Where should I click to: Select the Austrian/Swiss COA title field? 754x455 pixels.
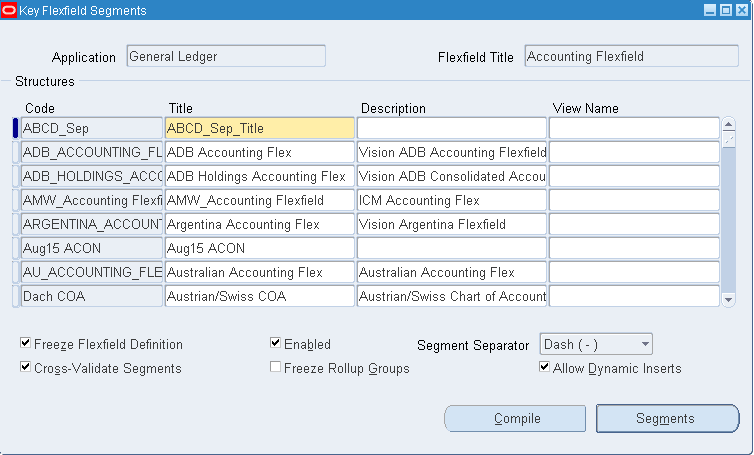click(259, 296)
